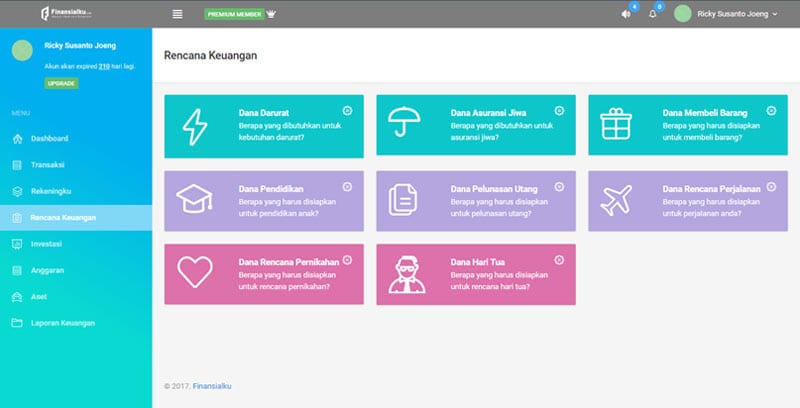The width and height of the screenshot is (800, 408).
Task: Toggle sidebar with the hamburger menu icon
Action: pyautogui.click(x=177, y=14)
